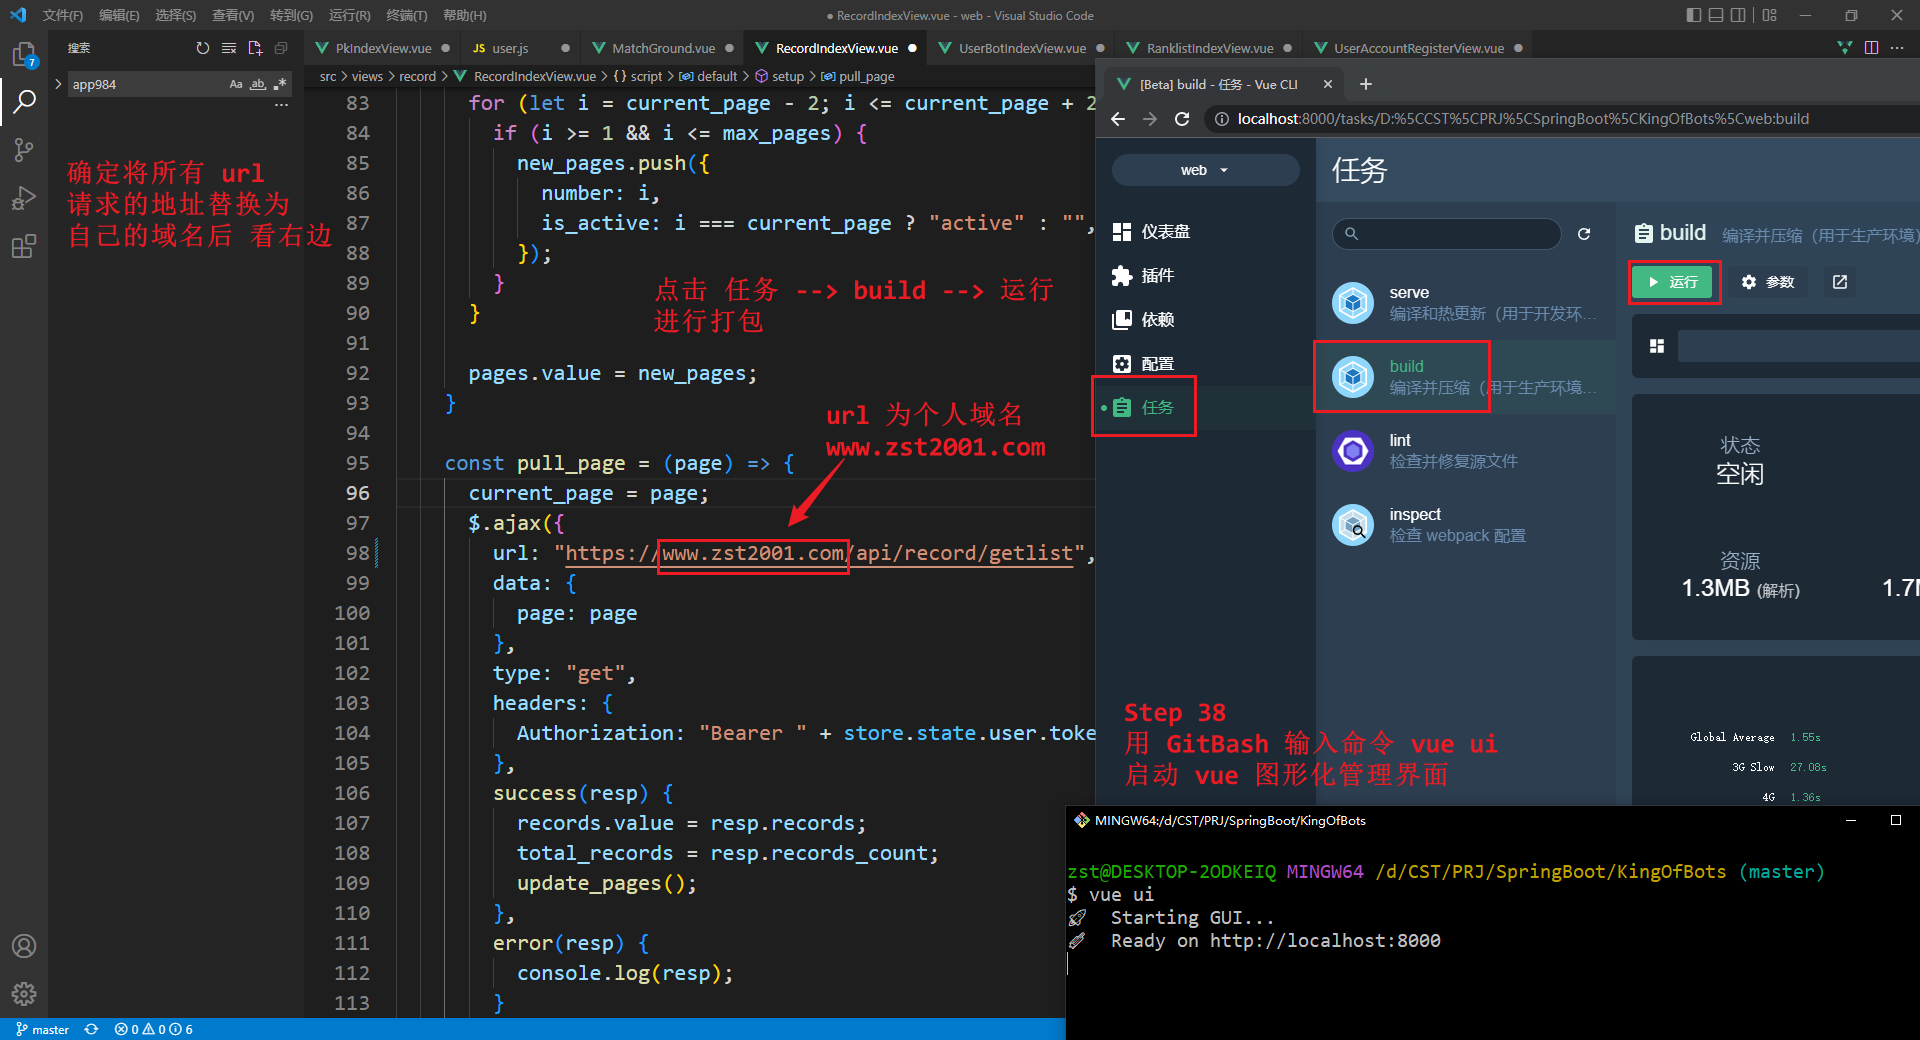Open 任务 tasks page in Vue UI
Screen dimensions: 1920x1040
click(x=1205, y=407)
